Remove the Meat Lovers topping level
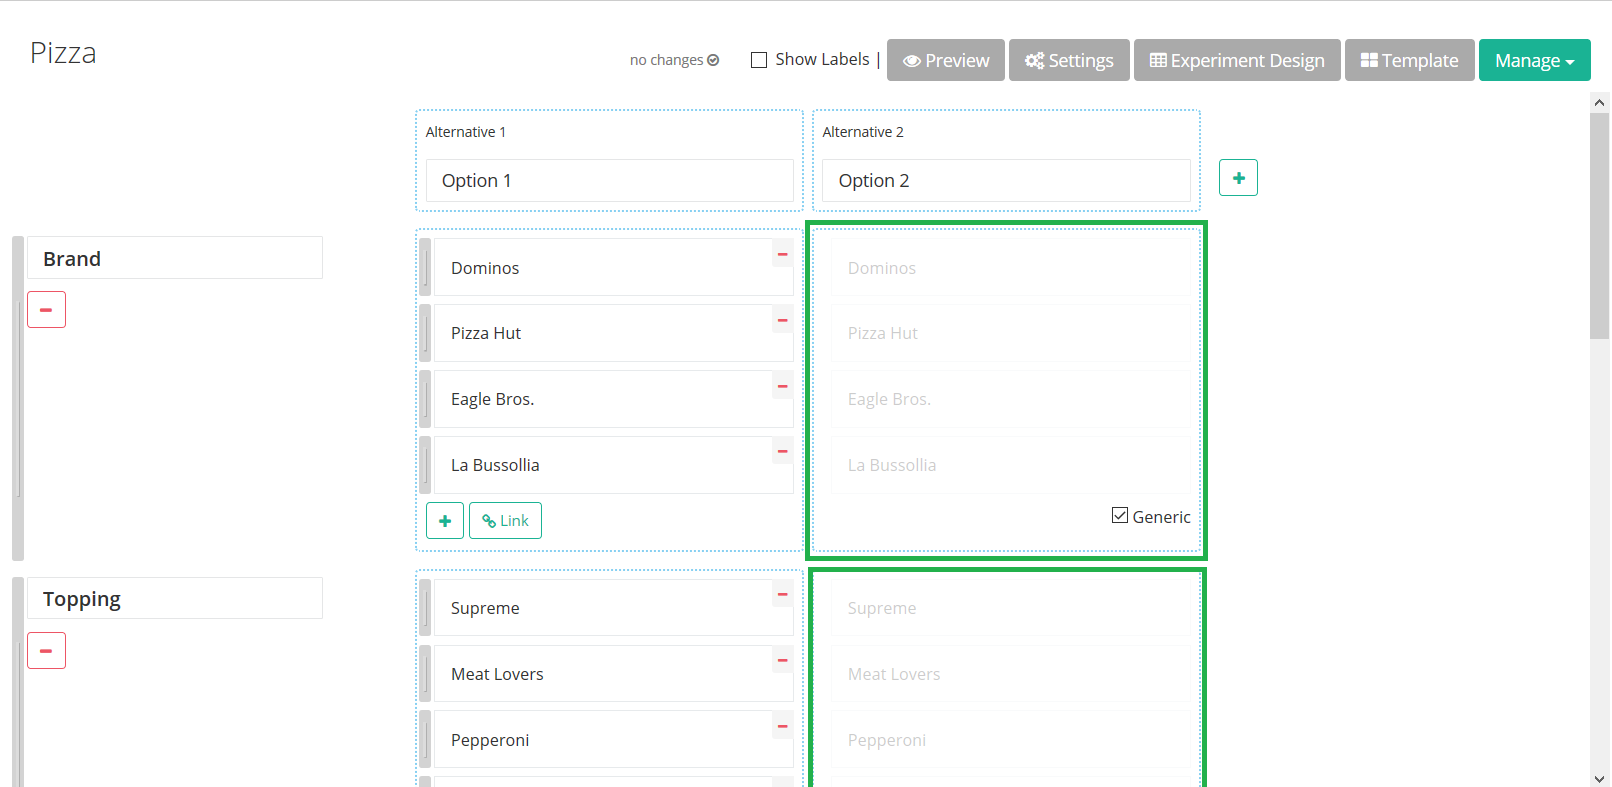This screenshot has height=787, width=1612. click(x=782, y=661)
